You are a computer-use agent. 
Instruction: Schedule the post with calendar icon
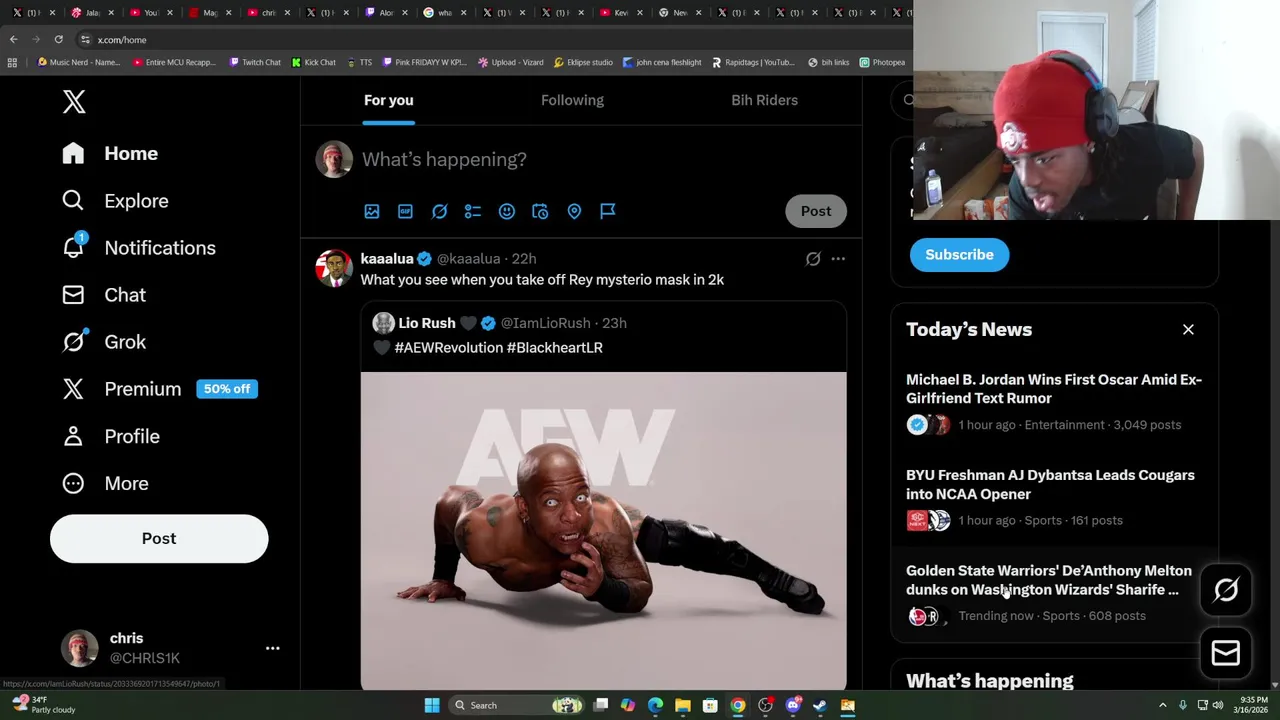540,211
